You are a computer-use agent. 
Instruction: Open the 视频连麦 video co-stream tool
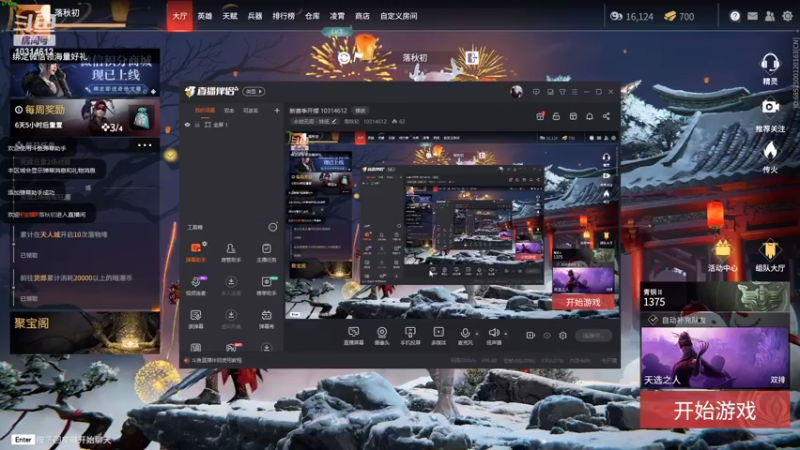pyautogui.click(x=195, y=286)
